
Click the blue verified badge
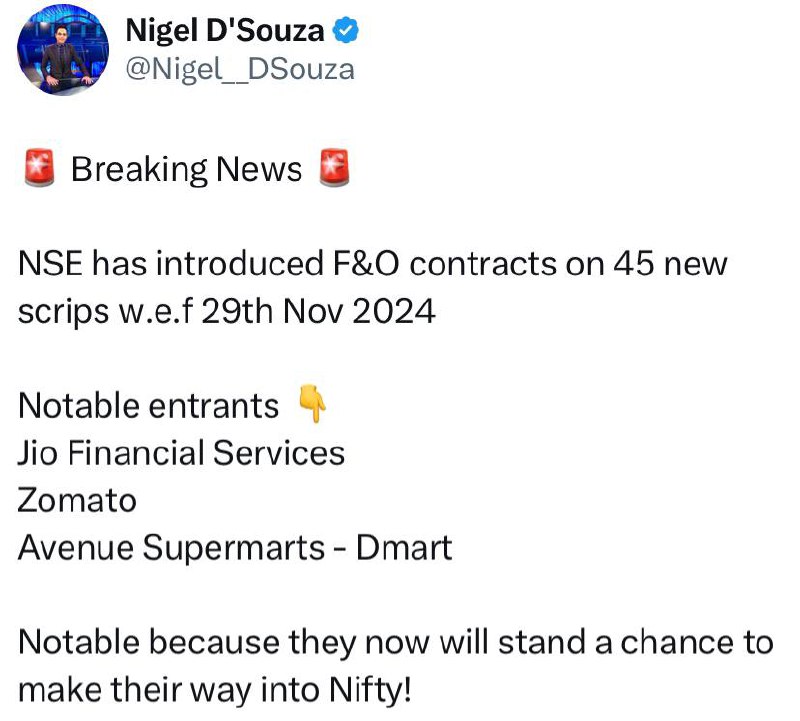pos(345,30)
